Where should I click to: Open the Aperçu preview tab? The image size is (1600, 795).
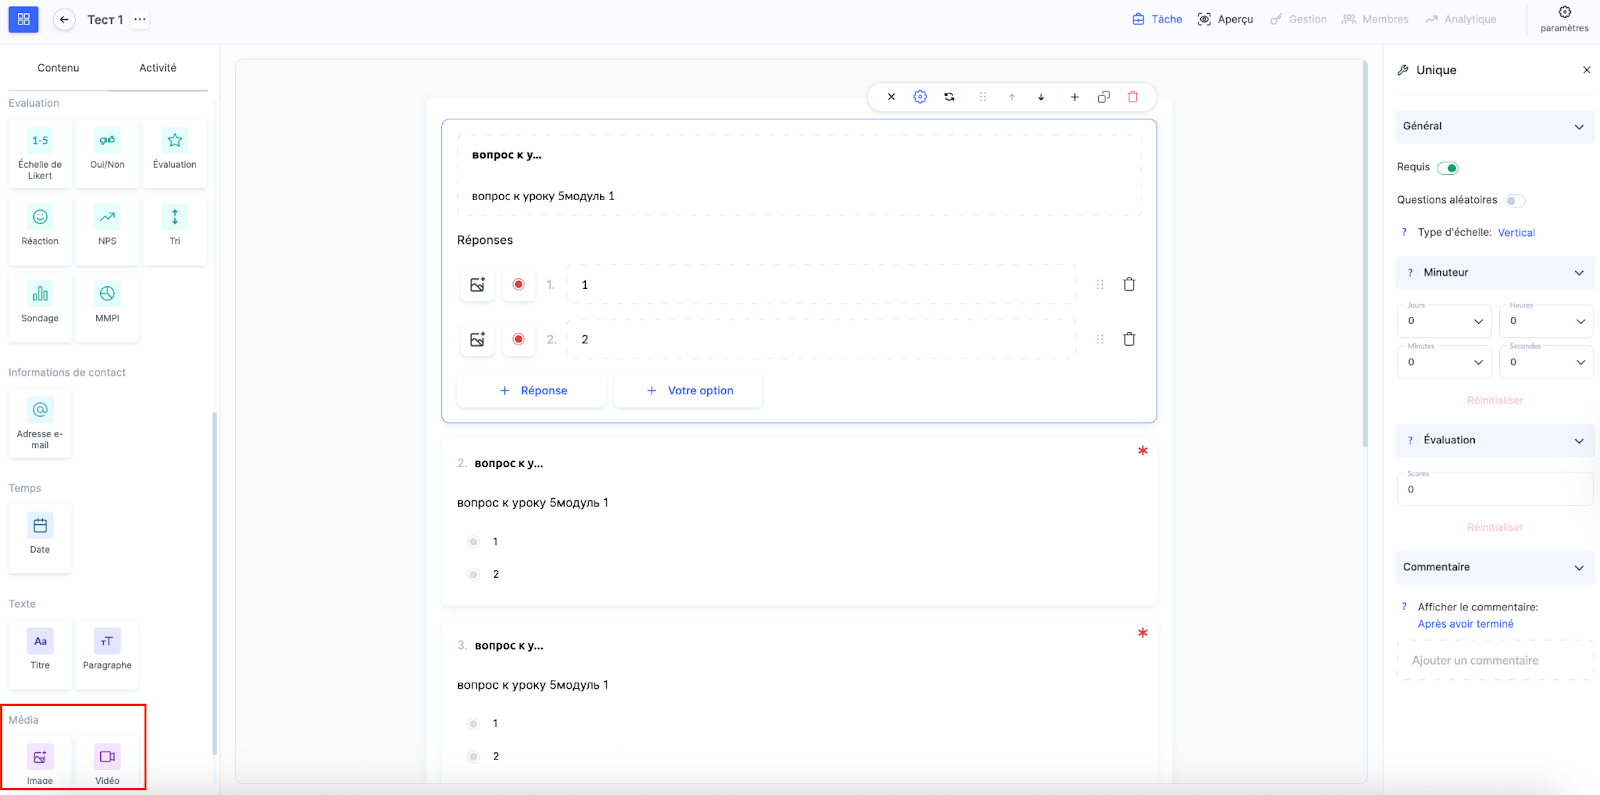(1225, 19)
